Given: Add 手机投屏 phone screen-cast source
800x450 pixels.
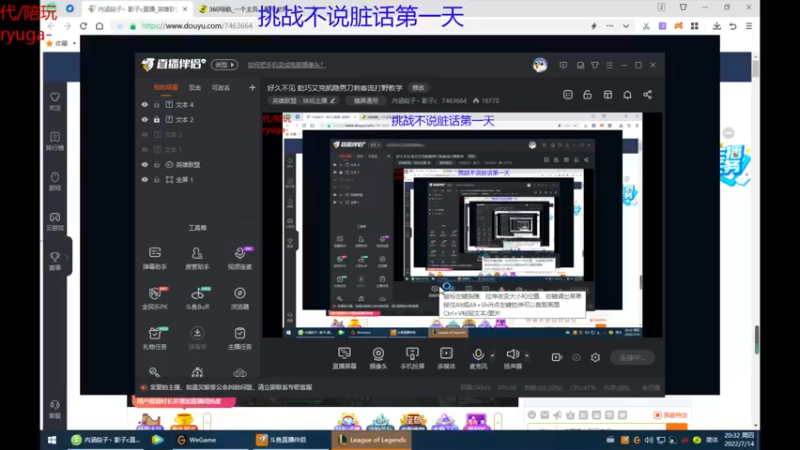Looking at the screenshot, I should 412,358.
